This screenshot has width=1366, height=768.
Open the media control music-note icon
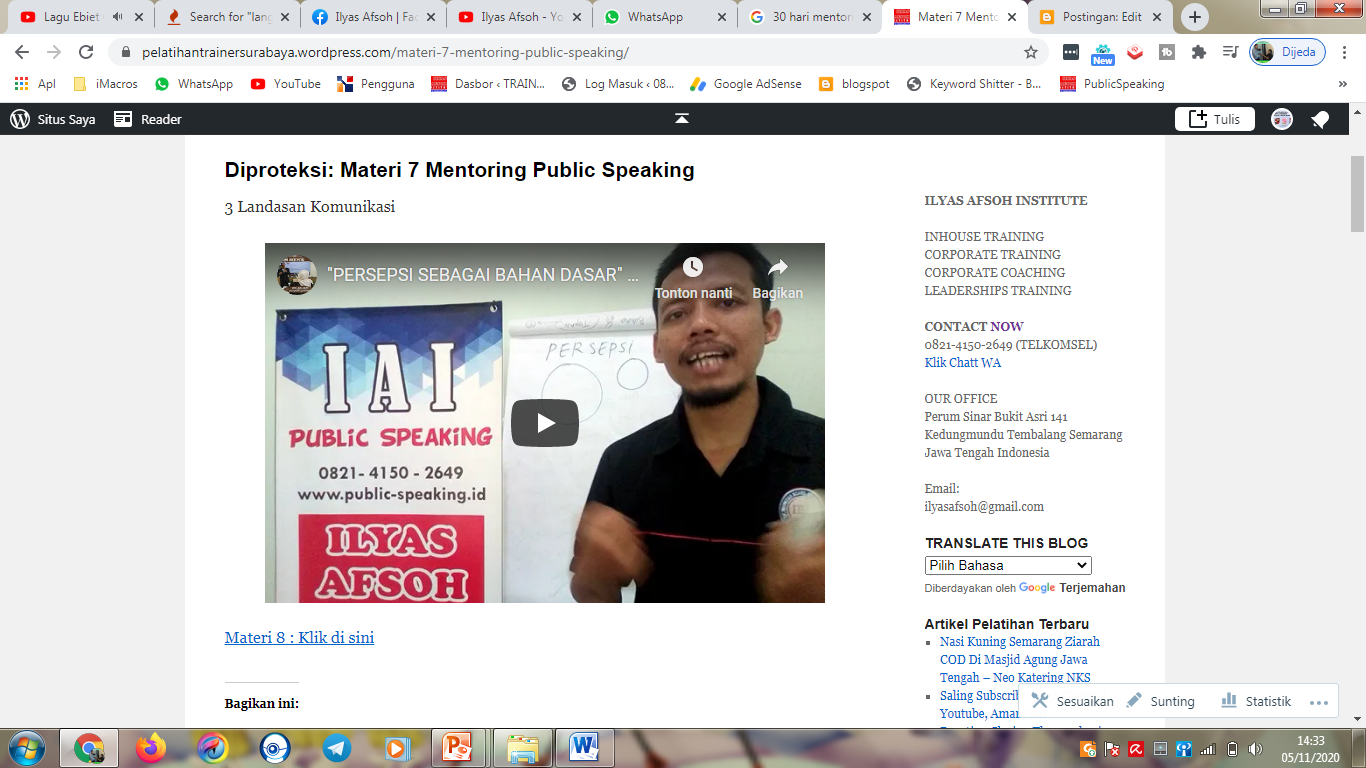click(x=1230, y=52)
